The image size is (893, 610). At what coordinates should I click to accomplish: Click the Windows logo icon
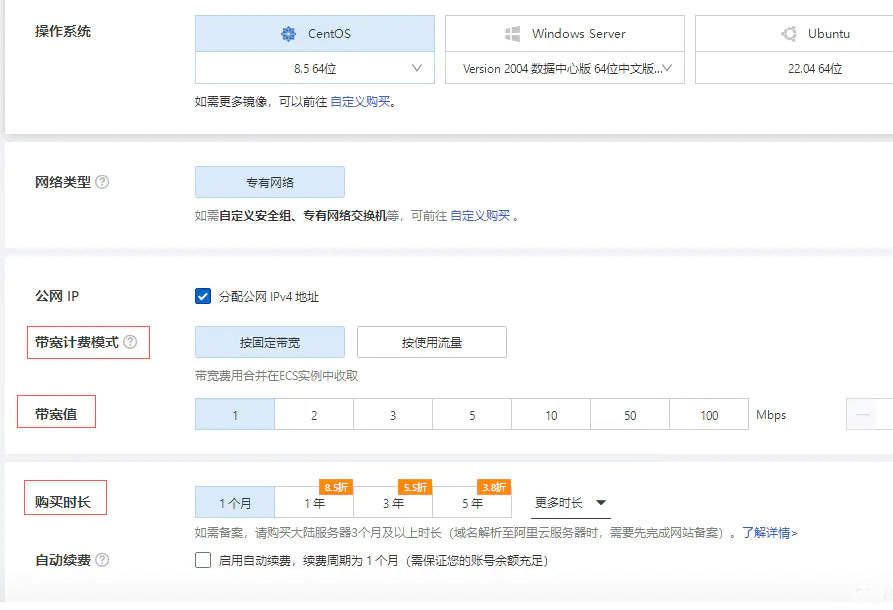pos(513,34)
